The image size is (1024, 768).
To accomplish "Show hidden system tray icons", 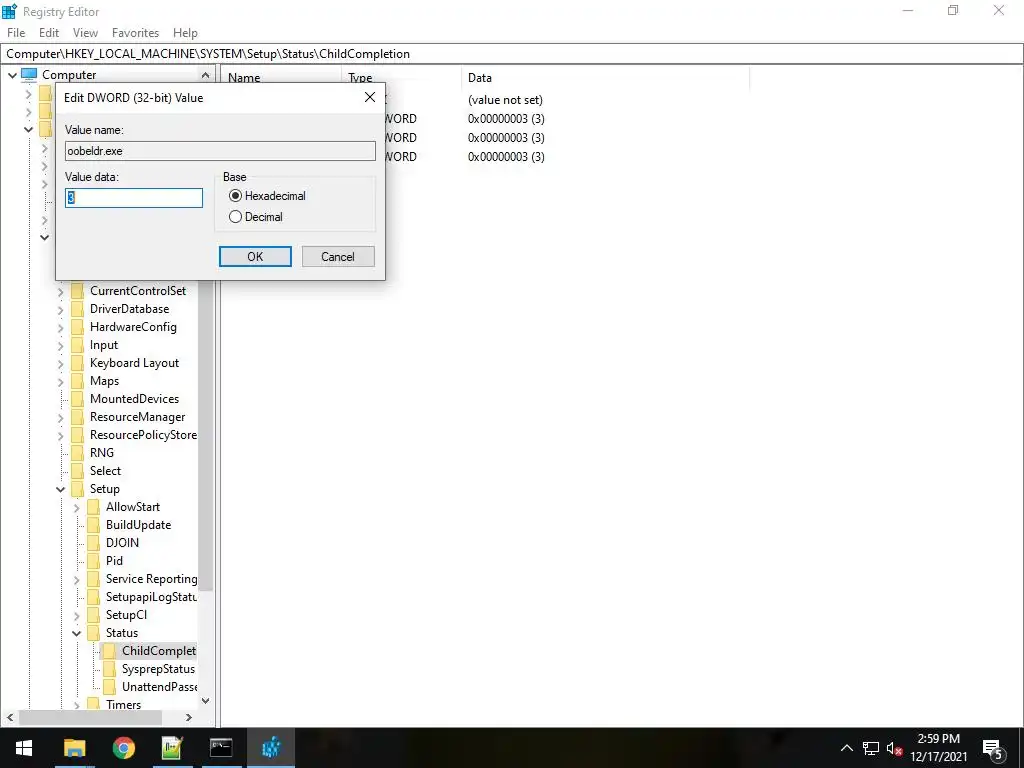I will (x=846, y=748).
